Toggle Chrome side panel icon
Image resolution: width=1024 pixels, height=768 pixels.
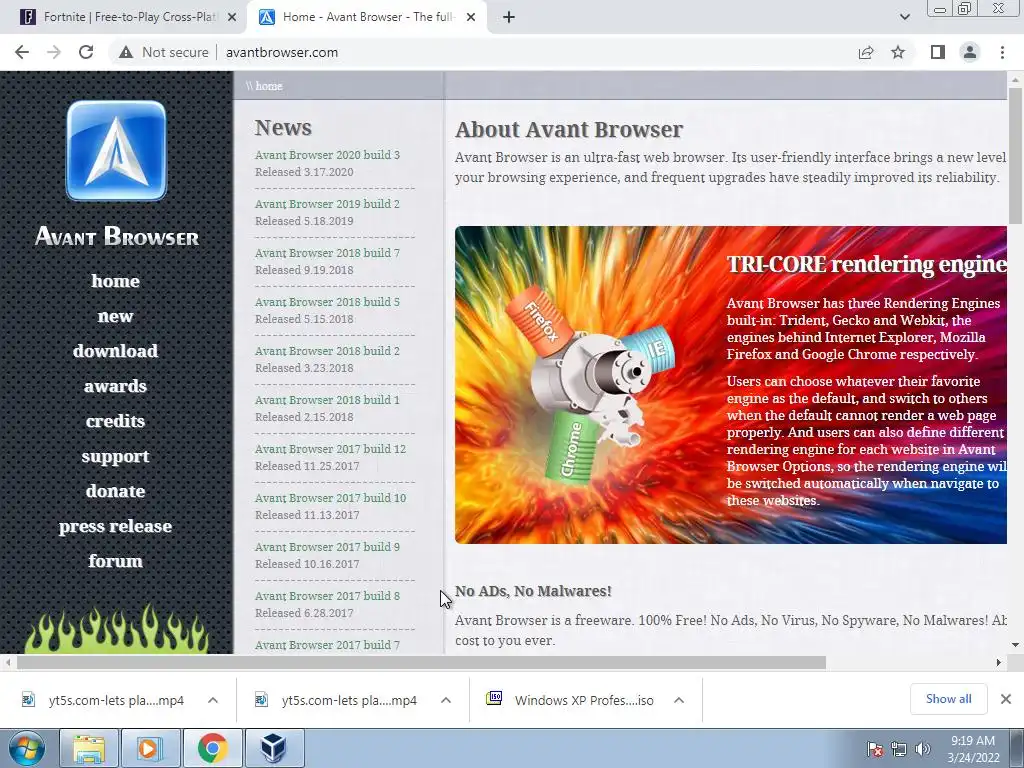pyautogui.click(x=938, y=52)
